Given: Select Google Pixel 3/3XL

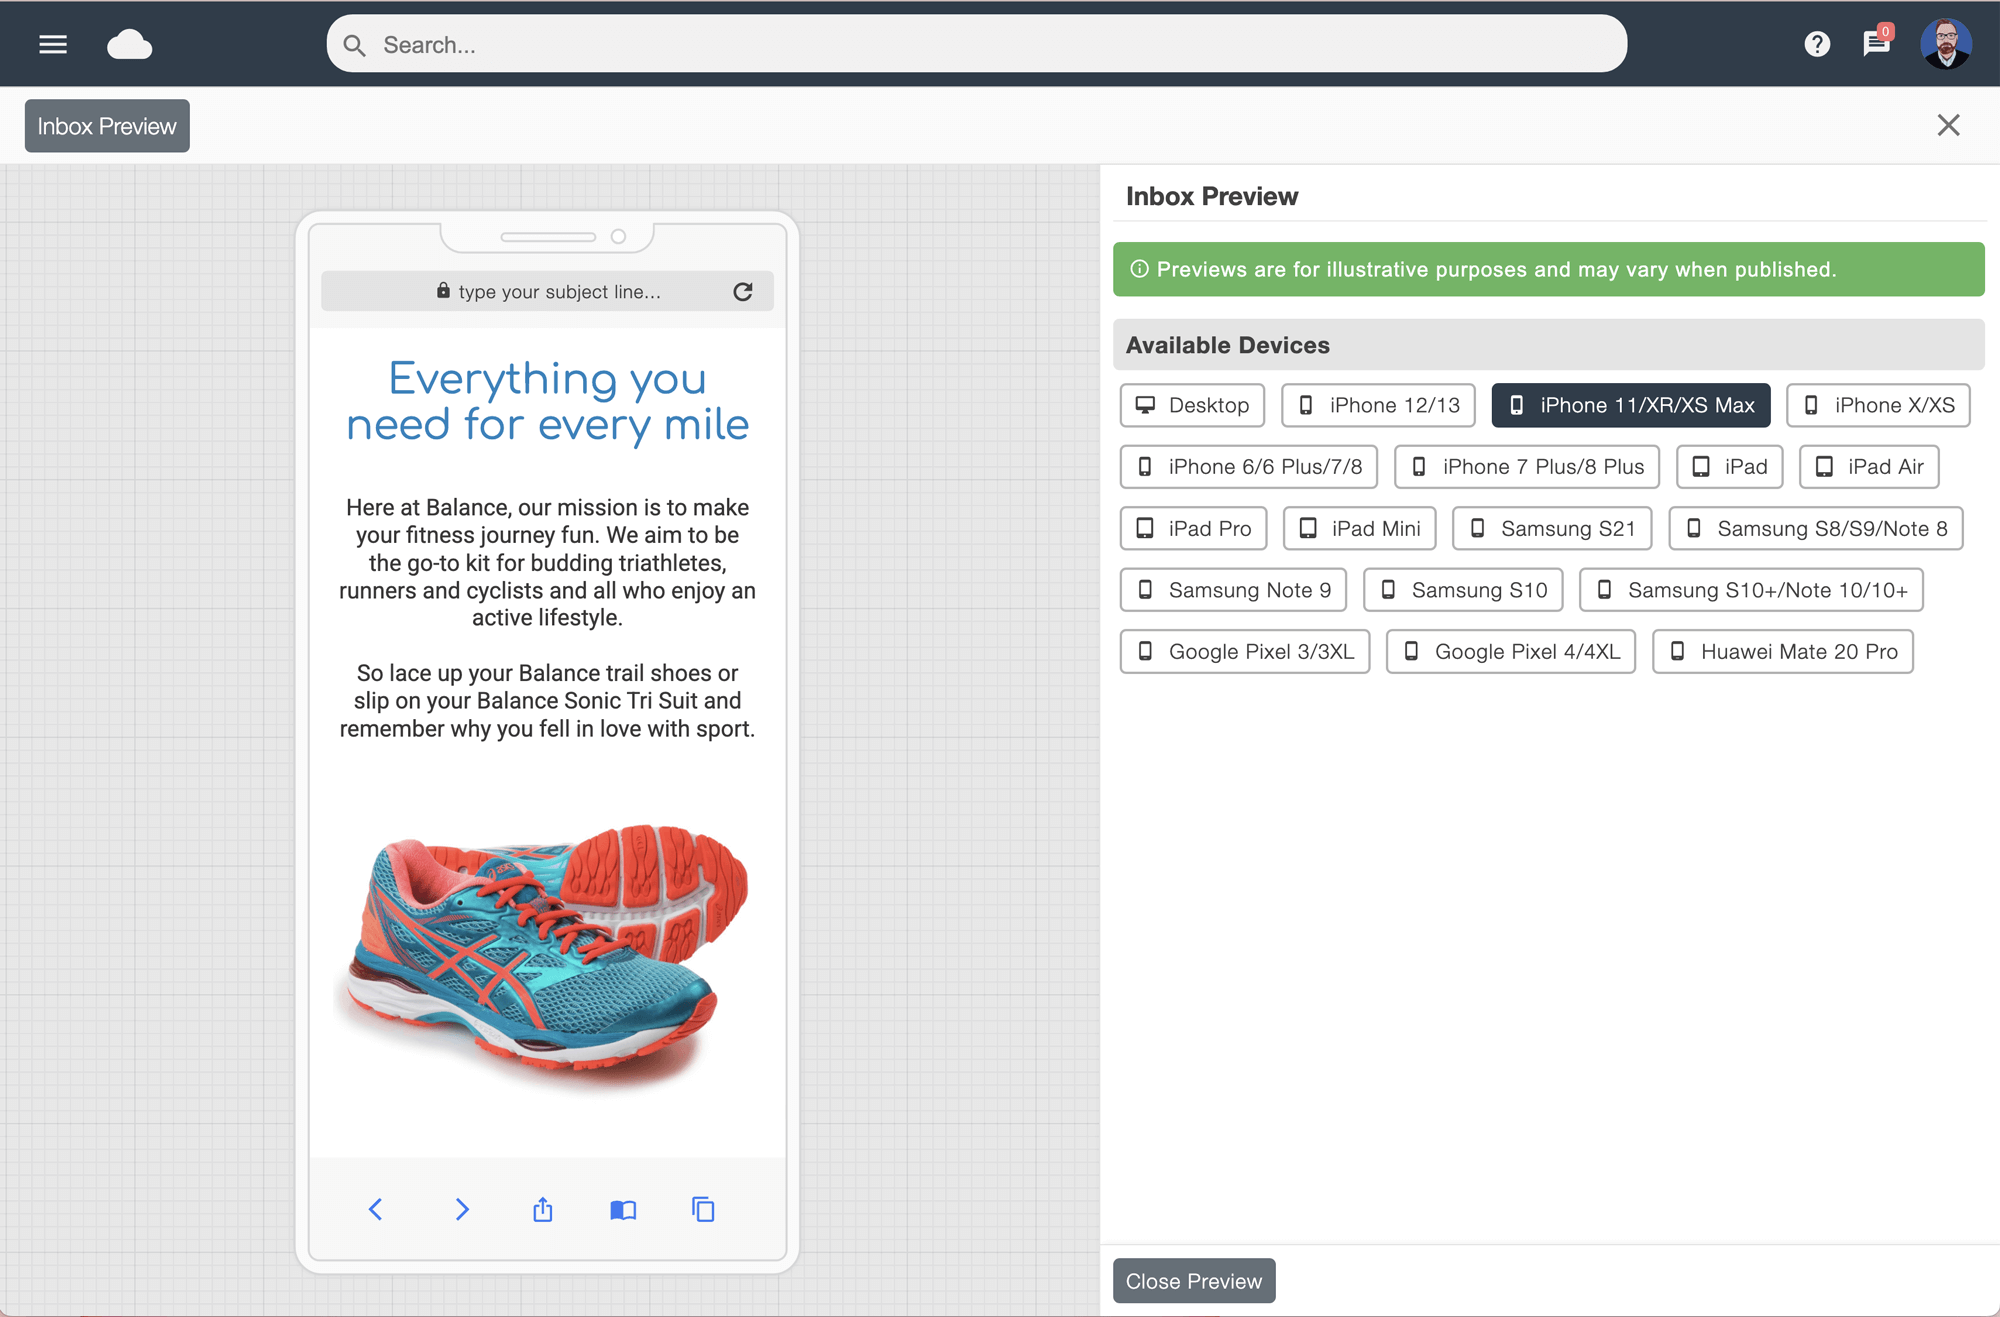Looking at the screenshot, I should click(x=1244, y=652).
